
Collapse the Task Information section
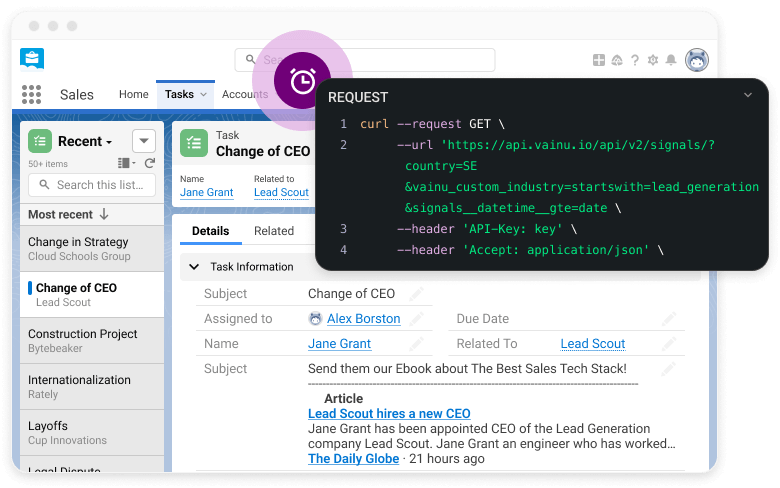point(194,267)
